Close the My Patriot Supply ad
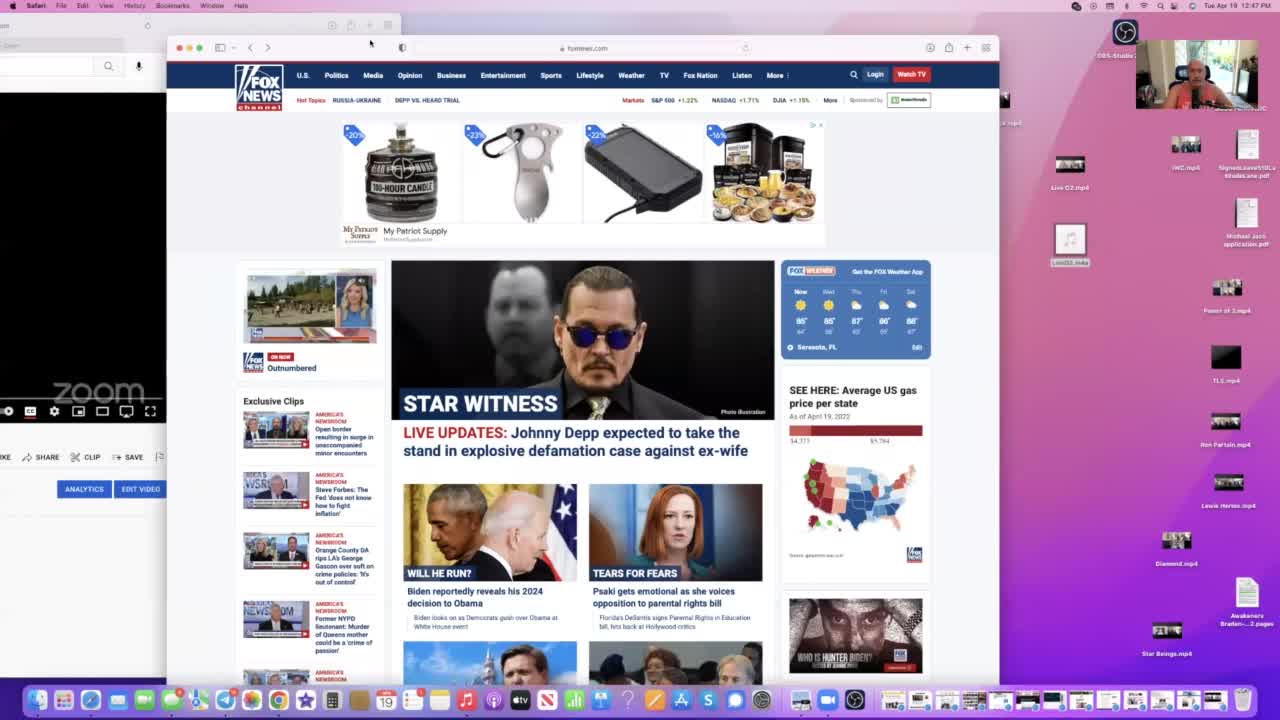The height and width of the screenshot is (720, 1280). click(820, 125)
